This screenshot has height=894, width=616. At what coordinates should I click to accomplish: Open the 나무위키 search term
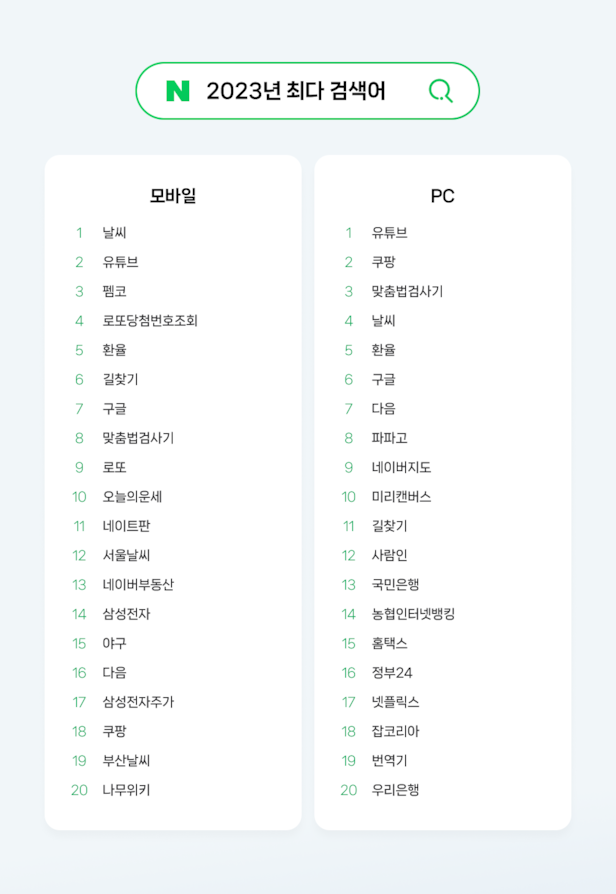[x=126, y=790]
